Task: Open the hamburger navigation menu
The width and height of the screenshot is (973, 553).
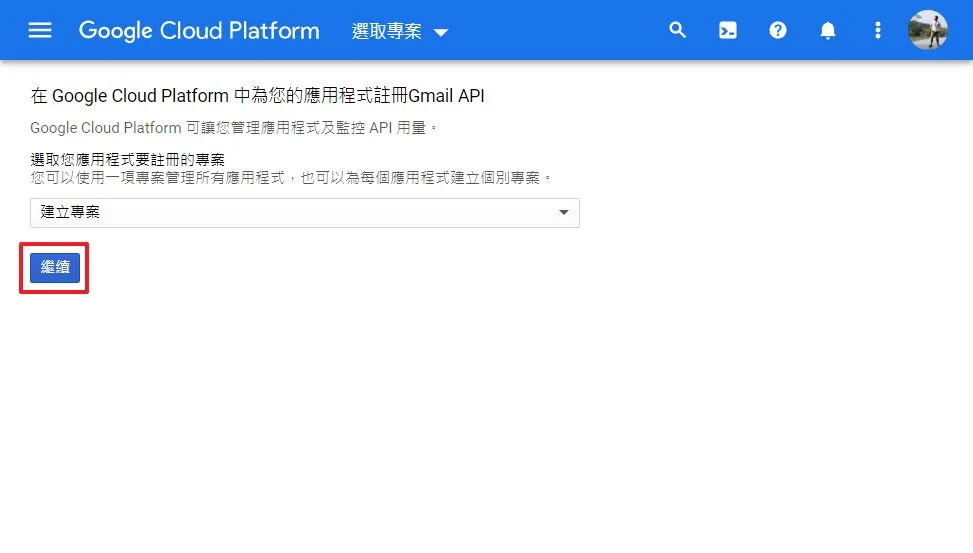Action: click(x=40, y=30)
